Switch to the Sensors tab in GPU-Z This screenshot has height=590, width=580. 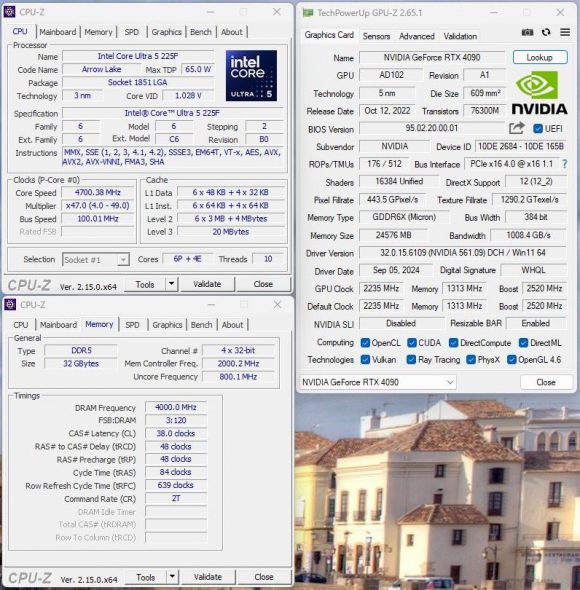[376, 36]
